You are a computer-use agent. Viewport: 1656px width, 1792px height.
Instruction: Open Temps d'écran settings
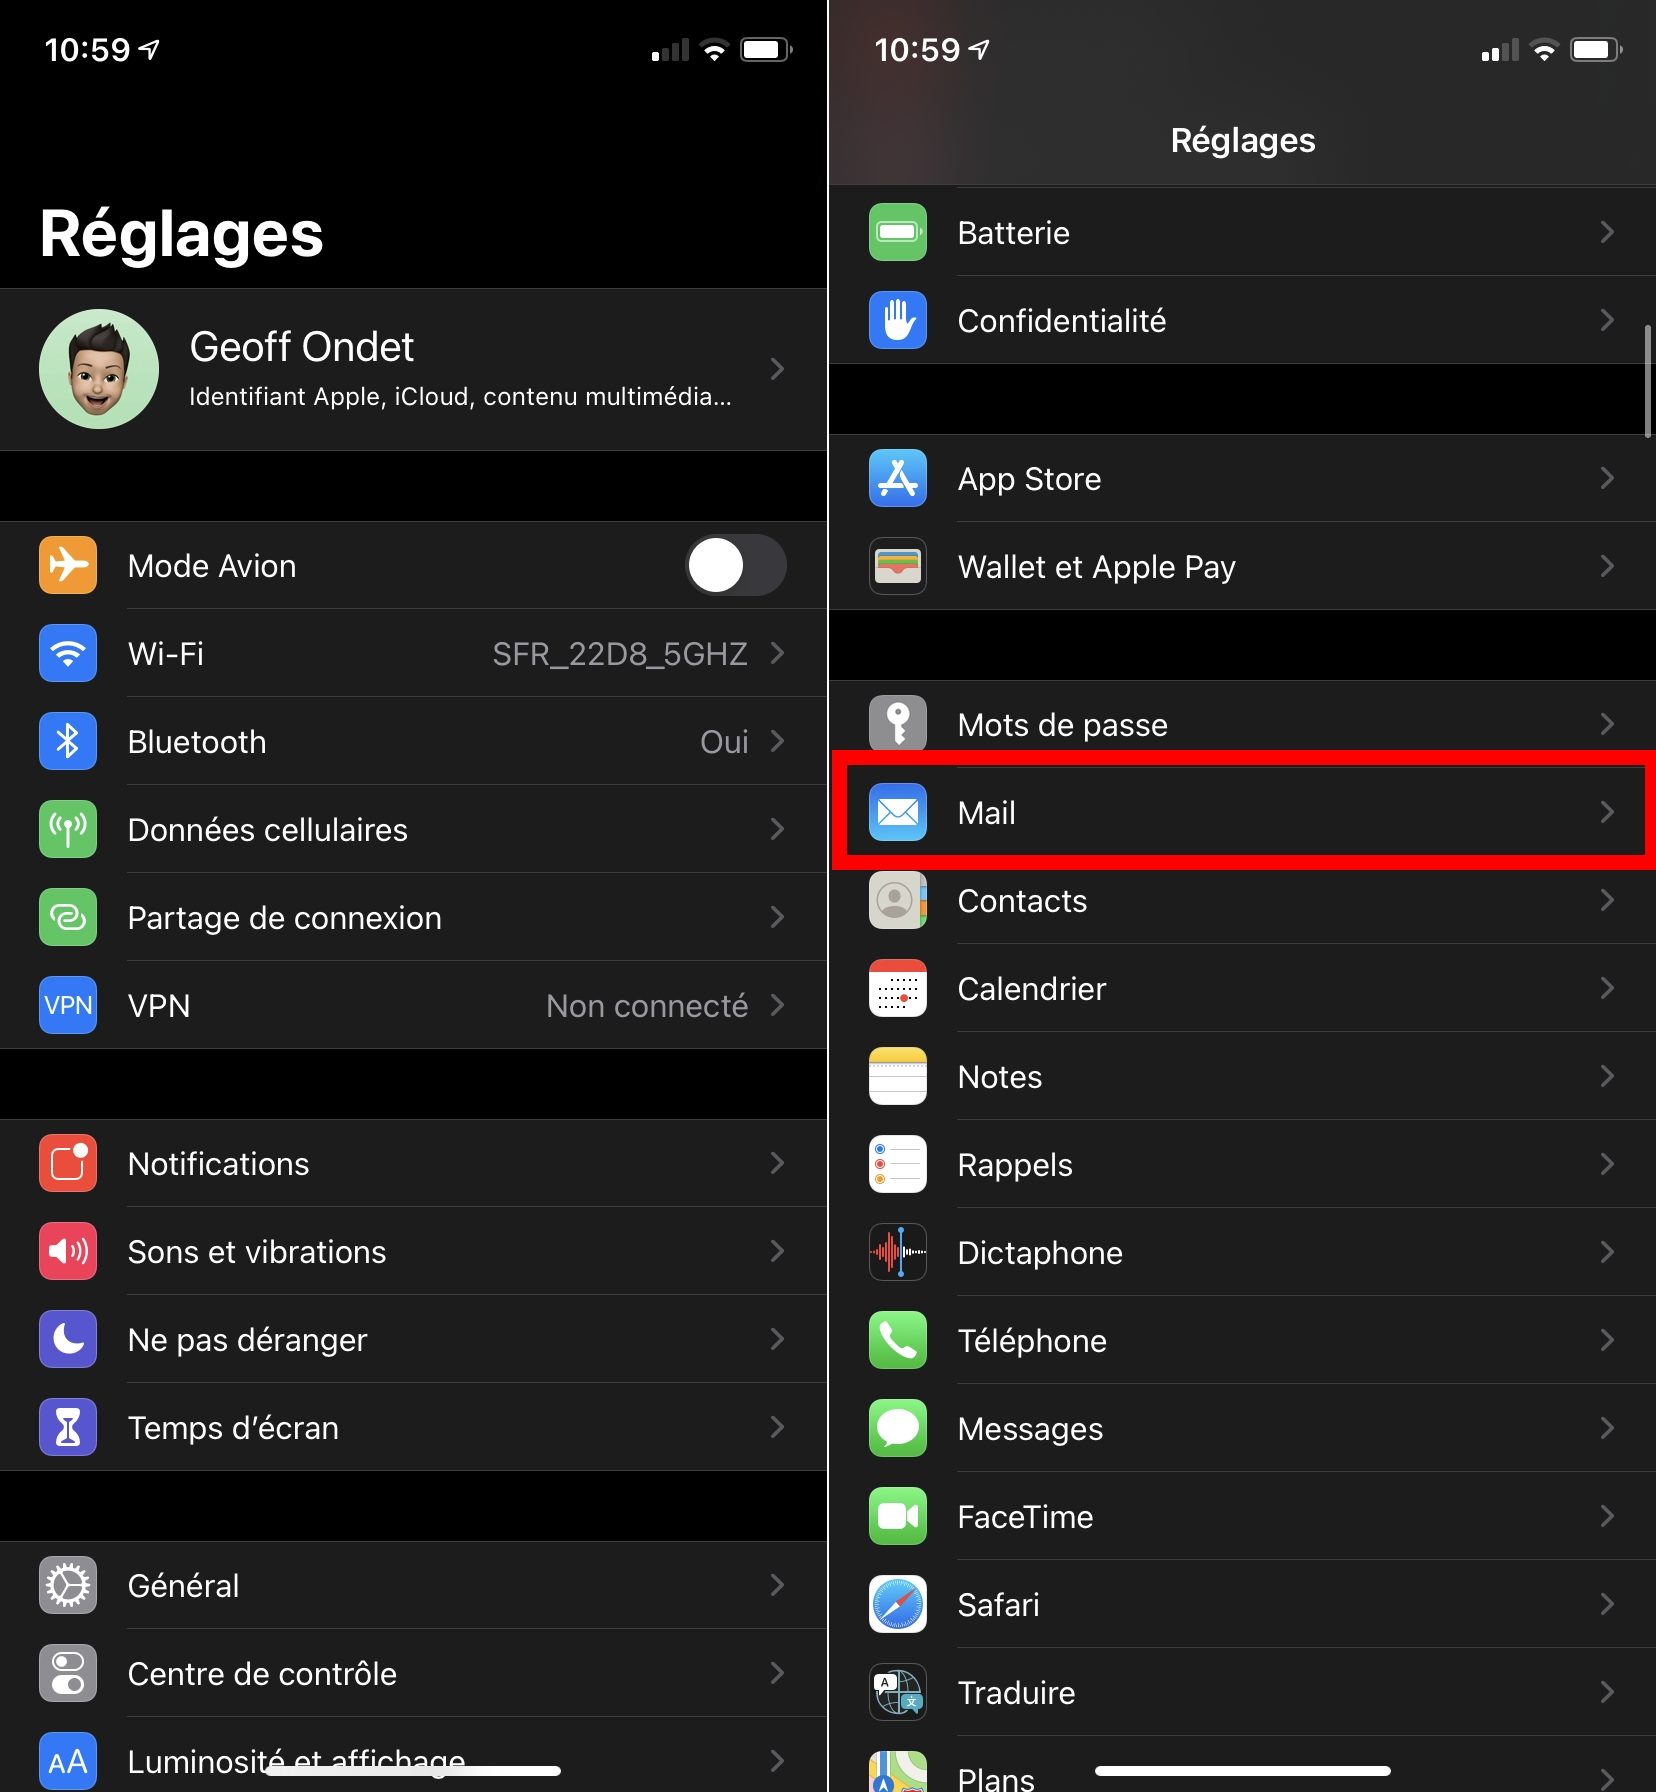(413, 1427)
